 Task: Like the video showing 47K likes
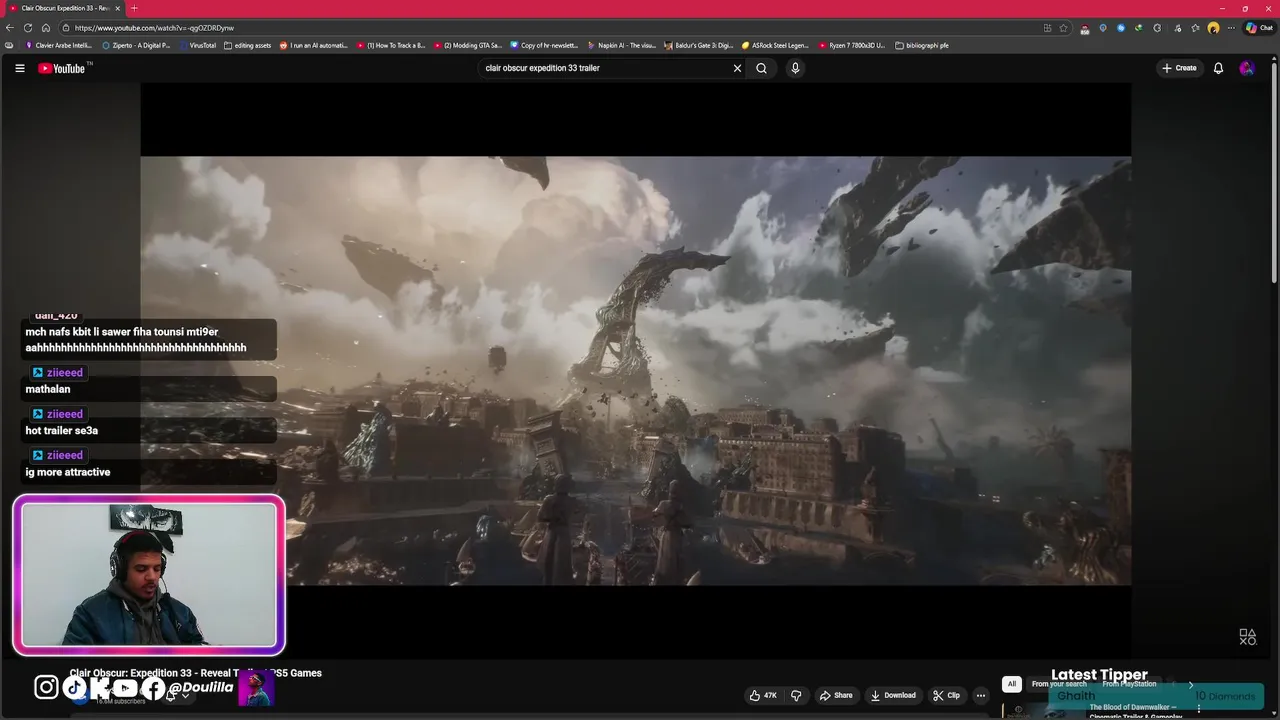[764, 695]
